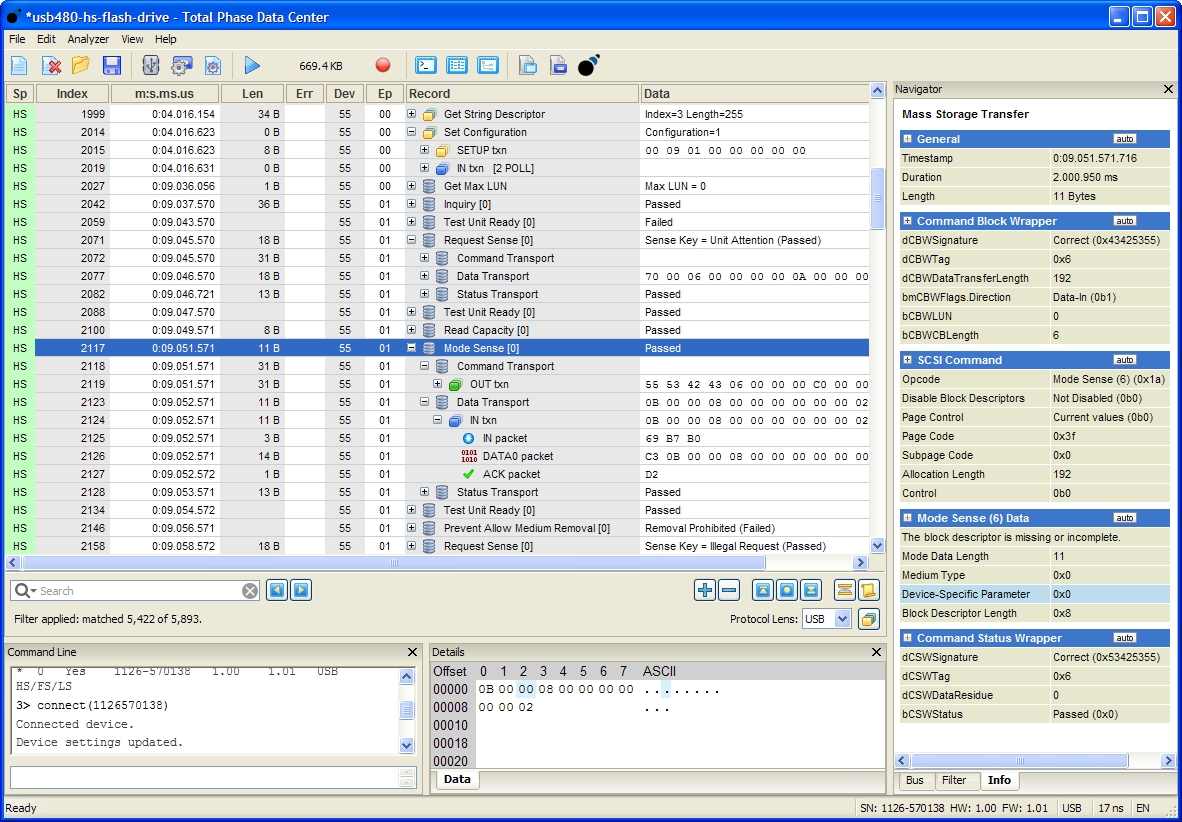
Task: Click the next search result arrow
Action: point(300,590)
